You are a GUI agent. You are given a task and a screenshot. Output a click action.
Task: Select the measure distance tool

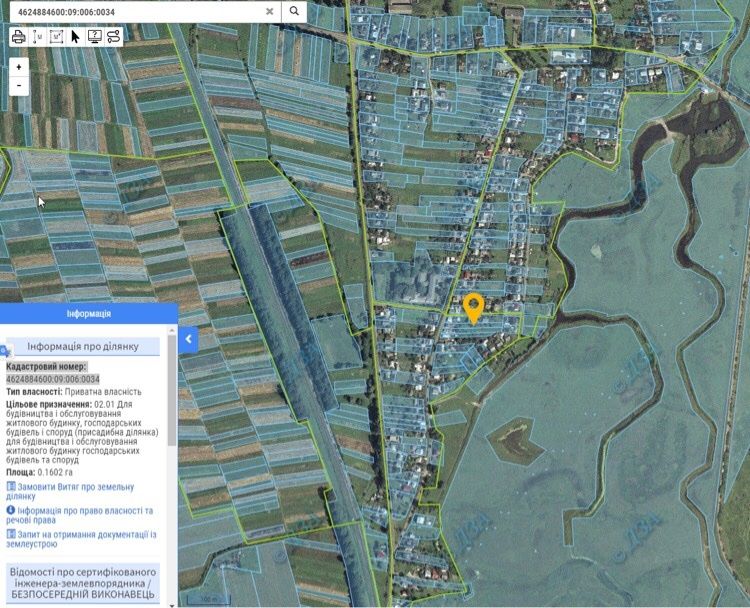pyautogui.click(x=37, y=36)
